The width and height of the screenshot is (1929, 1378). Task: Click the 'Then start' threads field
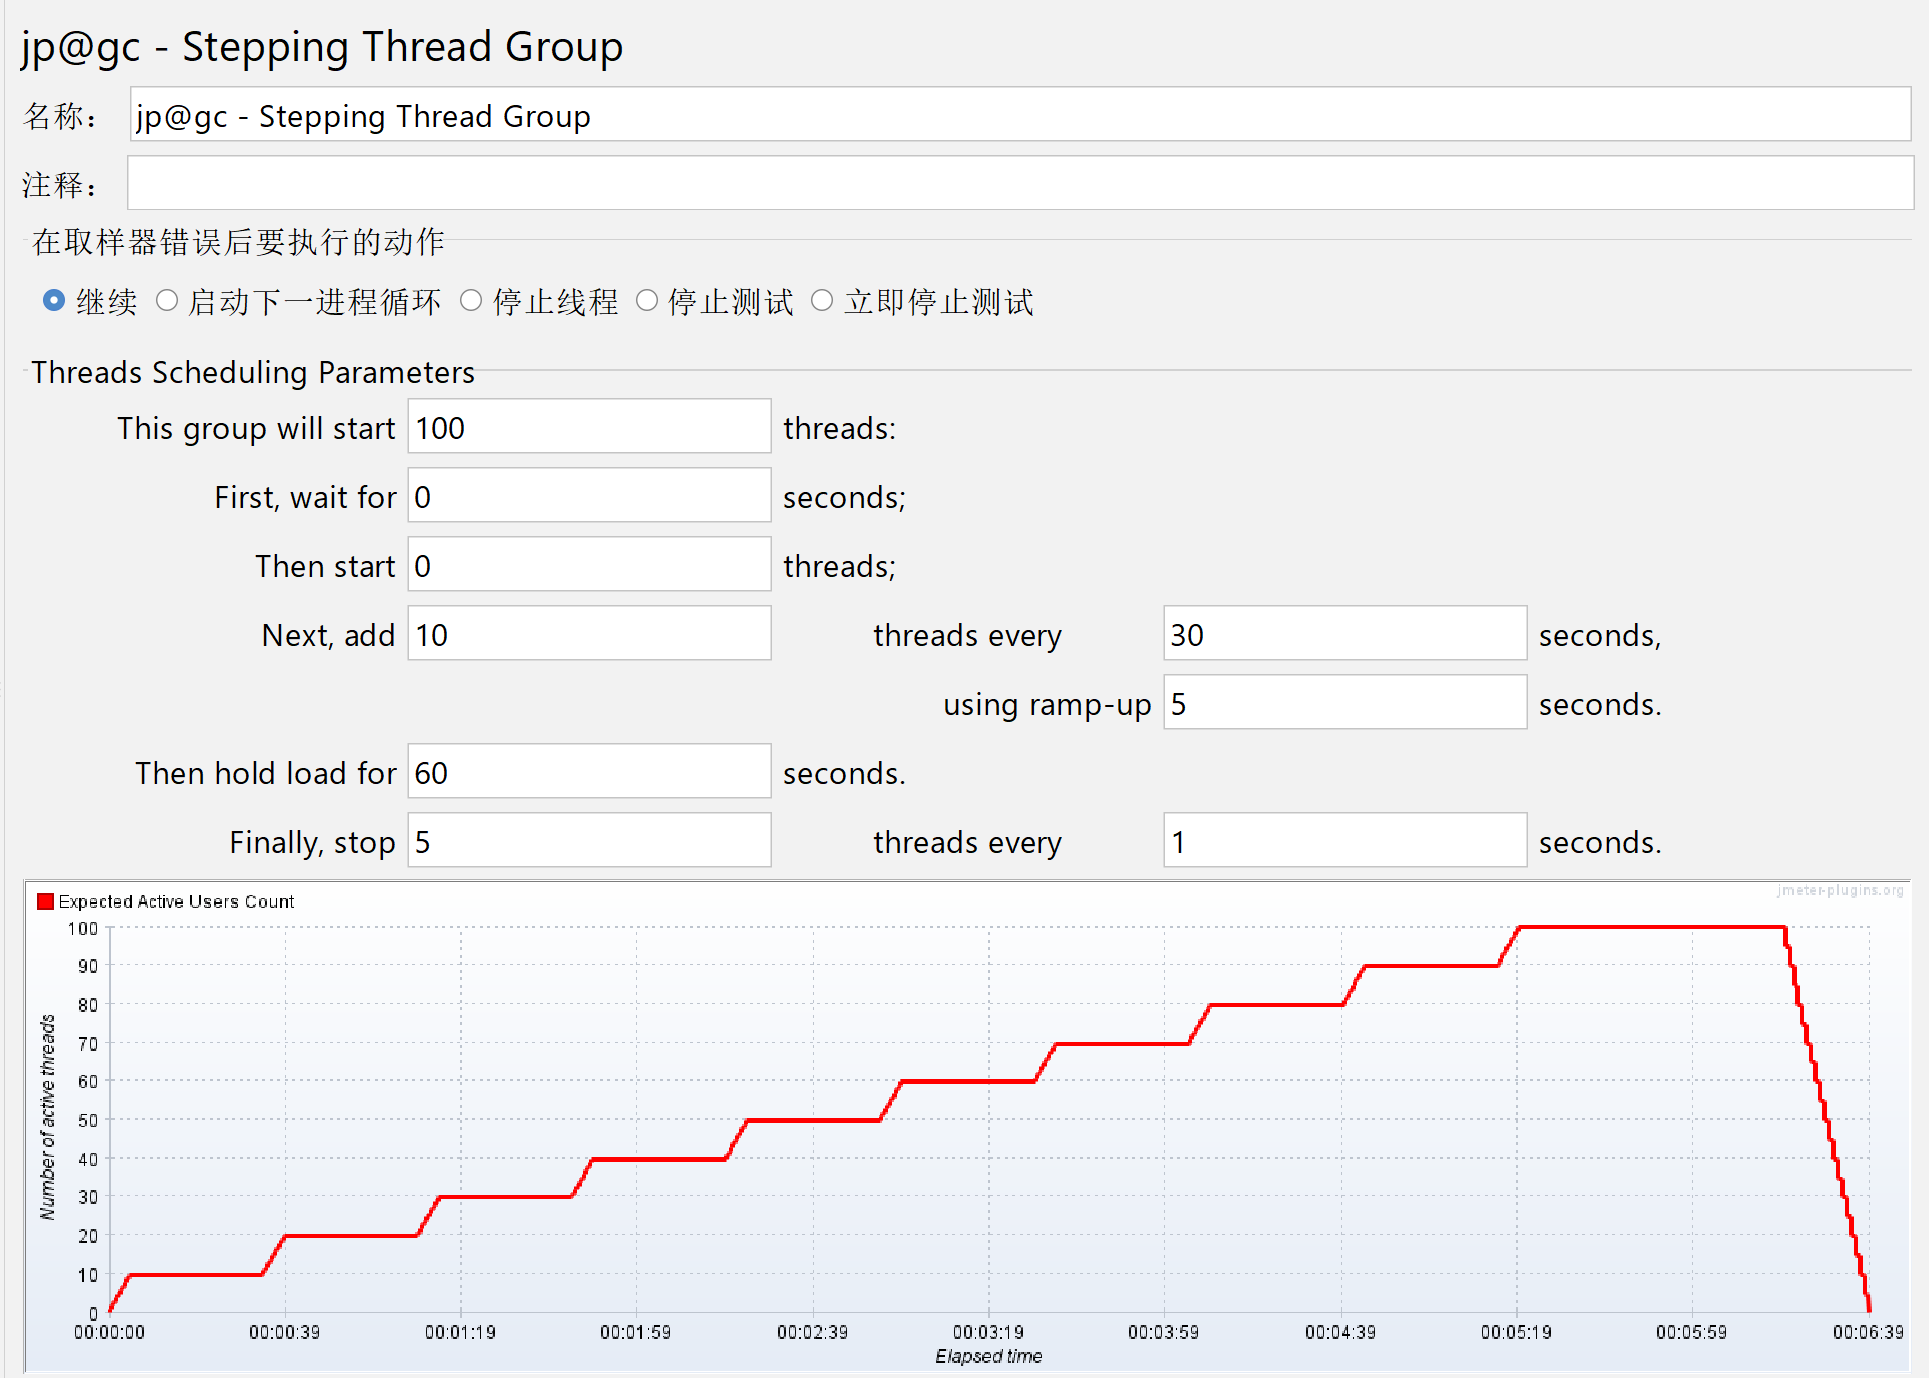(588, 566)
